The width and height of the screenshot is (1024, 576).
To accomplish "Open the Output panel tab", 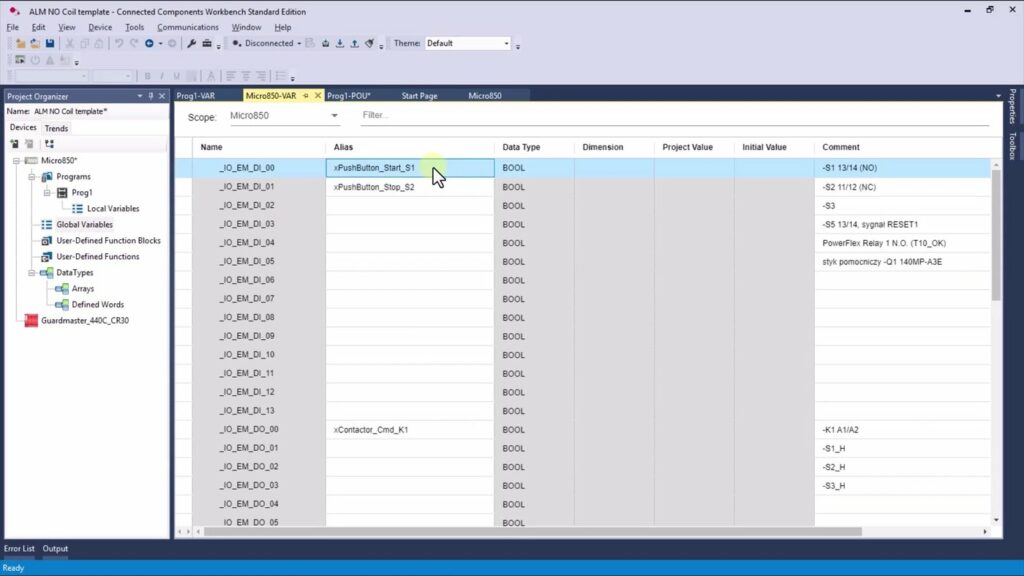I will point(56,549).
